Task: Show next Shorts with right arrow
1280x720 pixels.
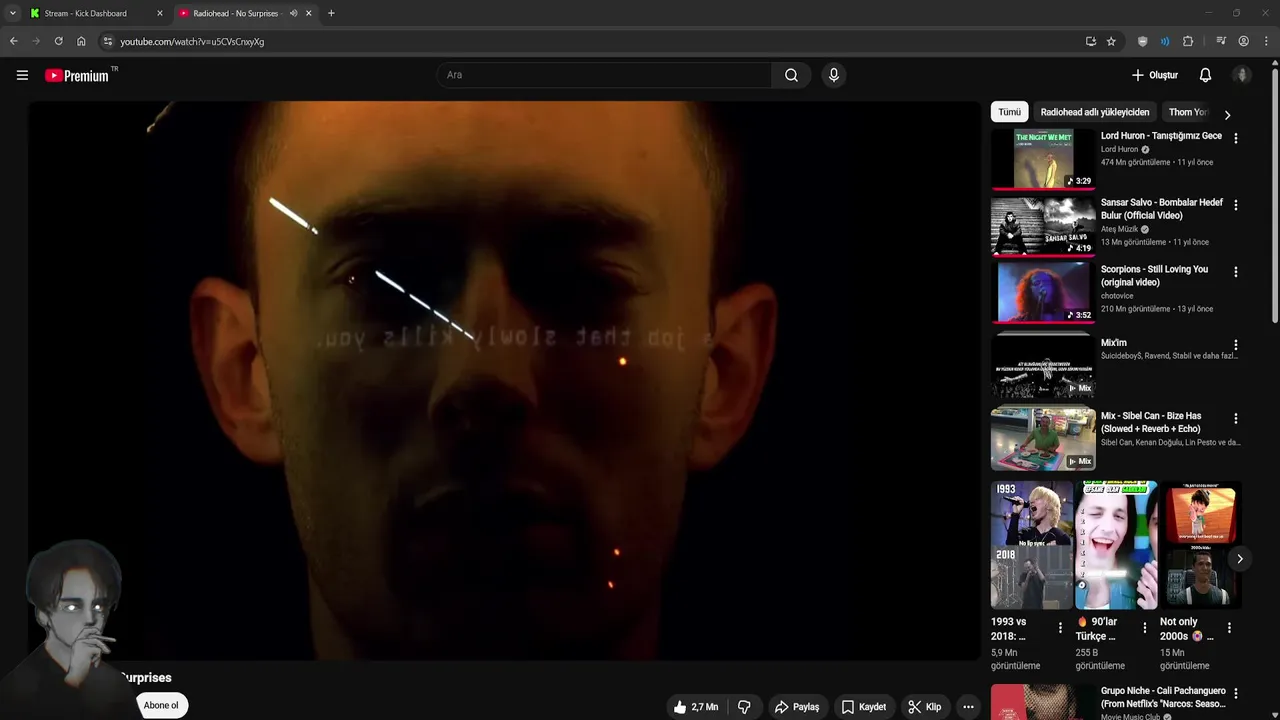Action: pos(1239,559)
